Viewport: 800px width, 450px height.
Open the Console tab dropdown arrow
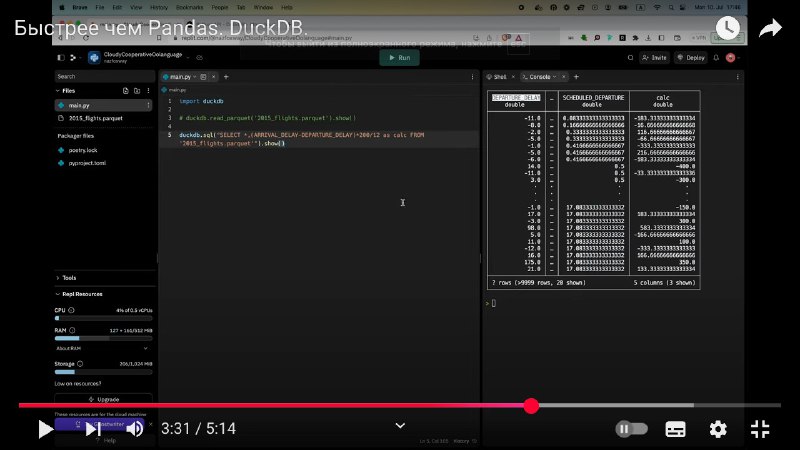tap(555, 77)
